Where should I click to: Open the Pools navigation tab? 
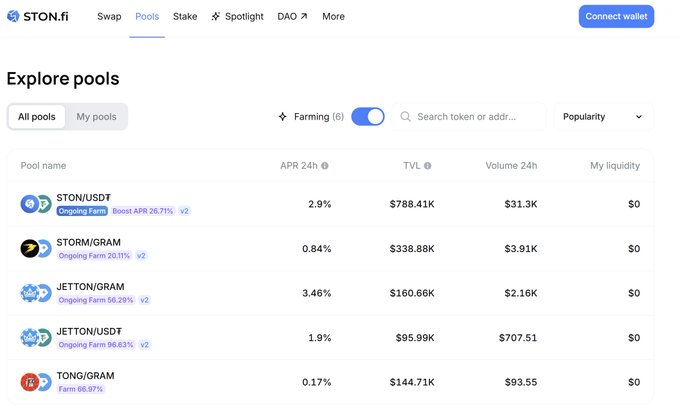147,16
